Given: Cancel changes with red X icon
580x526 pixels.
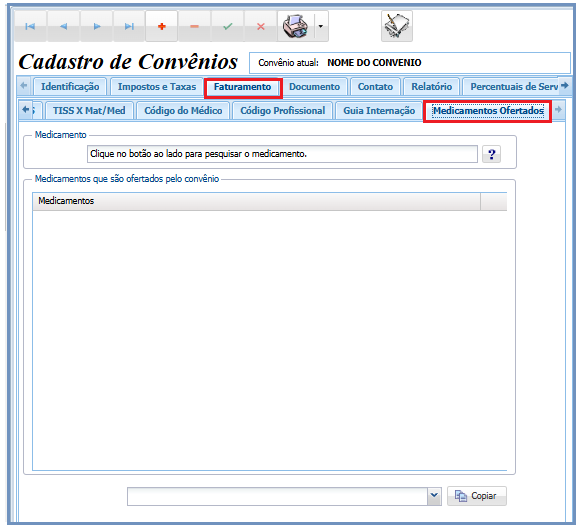Looking at the screenshot, I should 261,26.
